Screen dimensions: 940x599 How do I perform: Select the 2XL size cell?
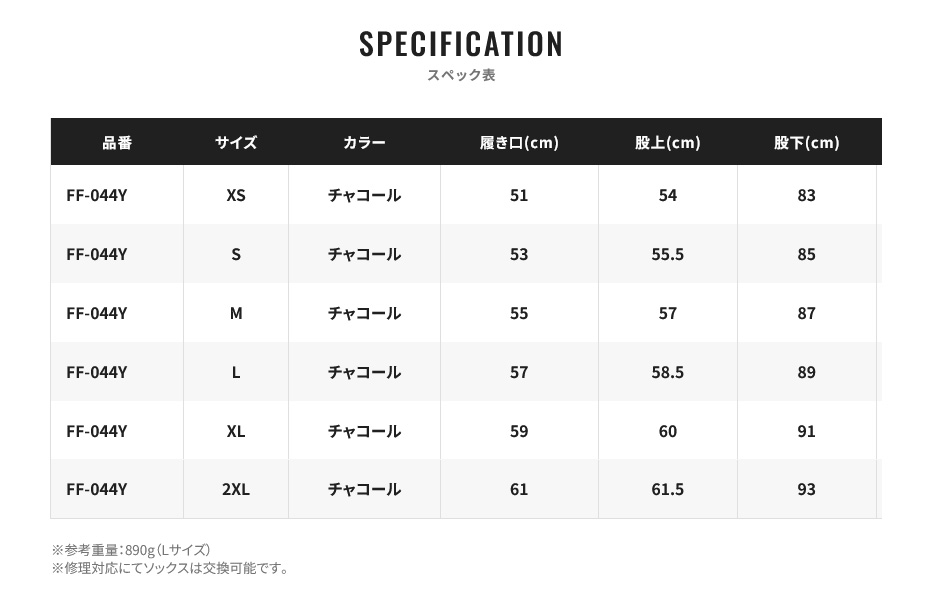pos(236,489)
